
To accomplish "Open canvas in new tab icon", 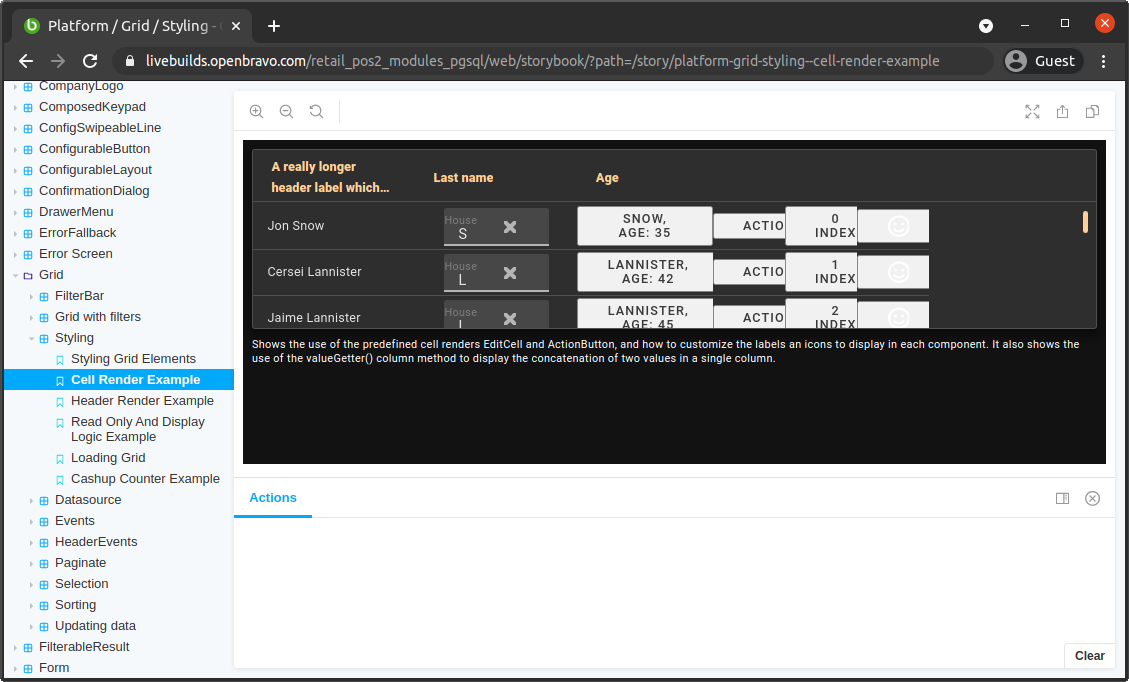I will [1062, 112].
